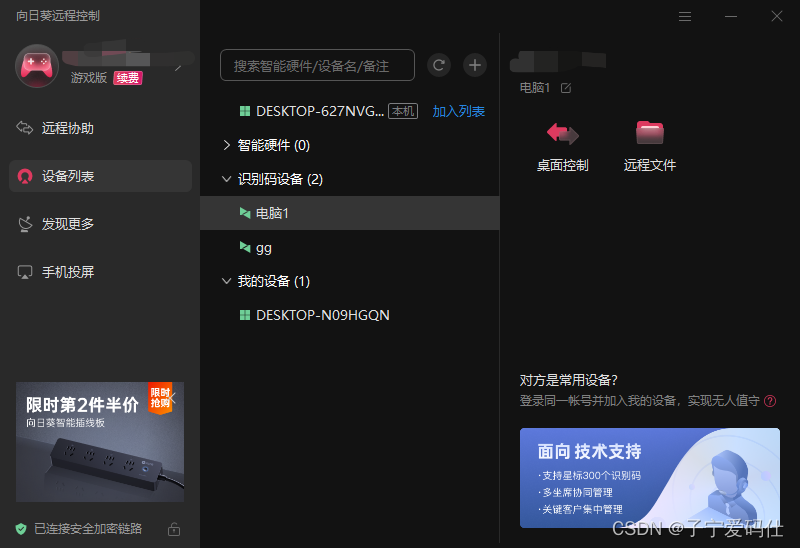The width and height of the screenshot is (800, 548).
Task: Close the power strip ad with X
Action: pos(172,397)
